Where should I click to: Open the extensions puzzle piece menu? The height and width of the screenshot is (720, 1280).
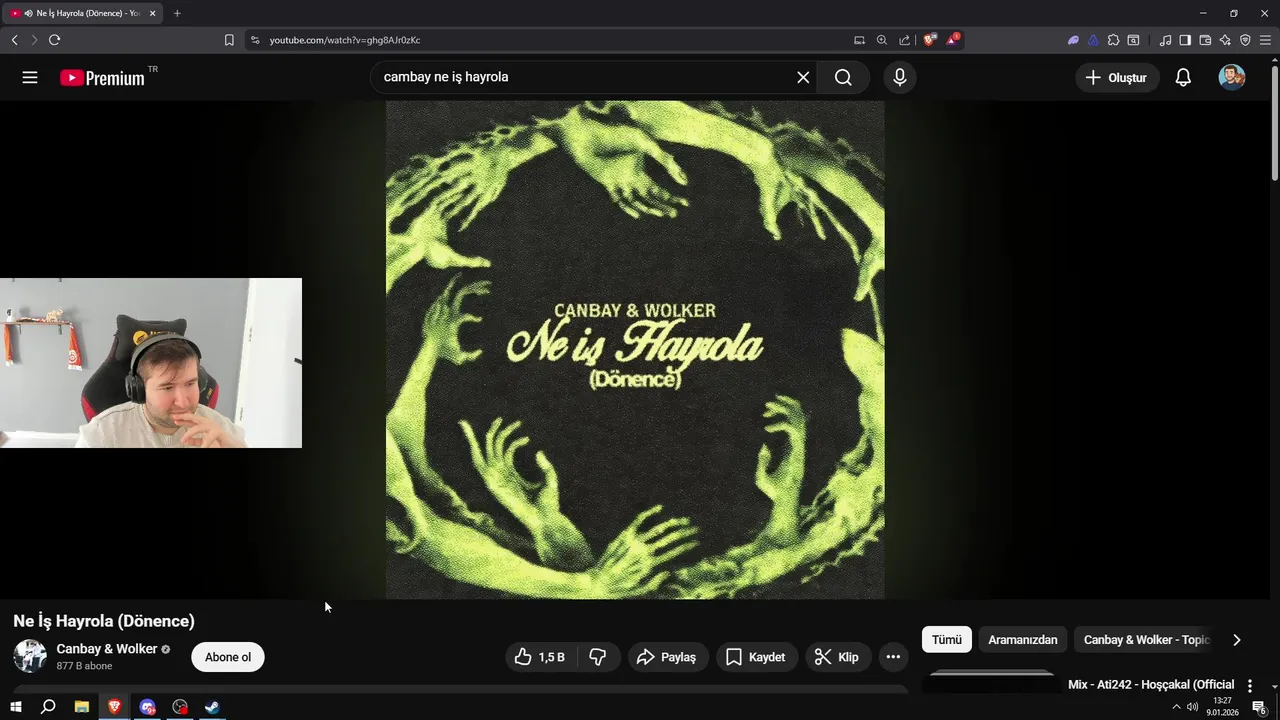point(1113,40)
